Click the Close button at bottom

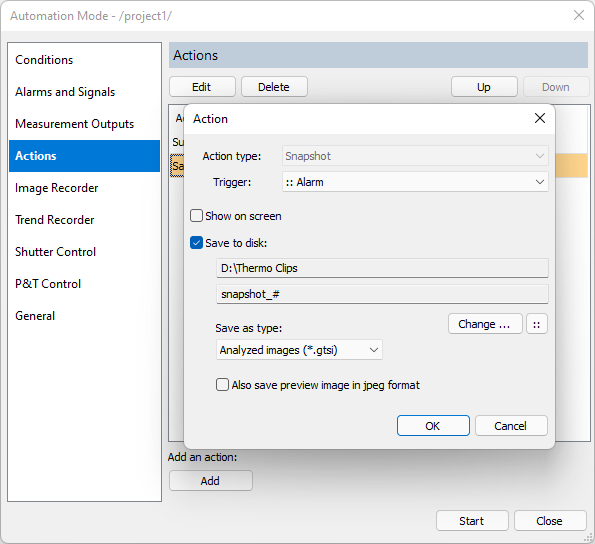550,521
